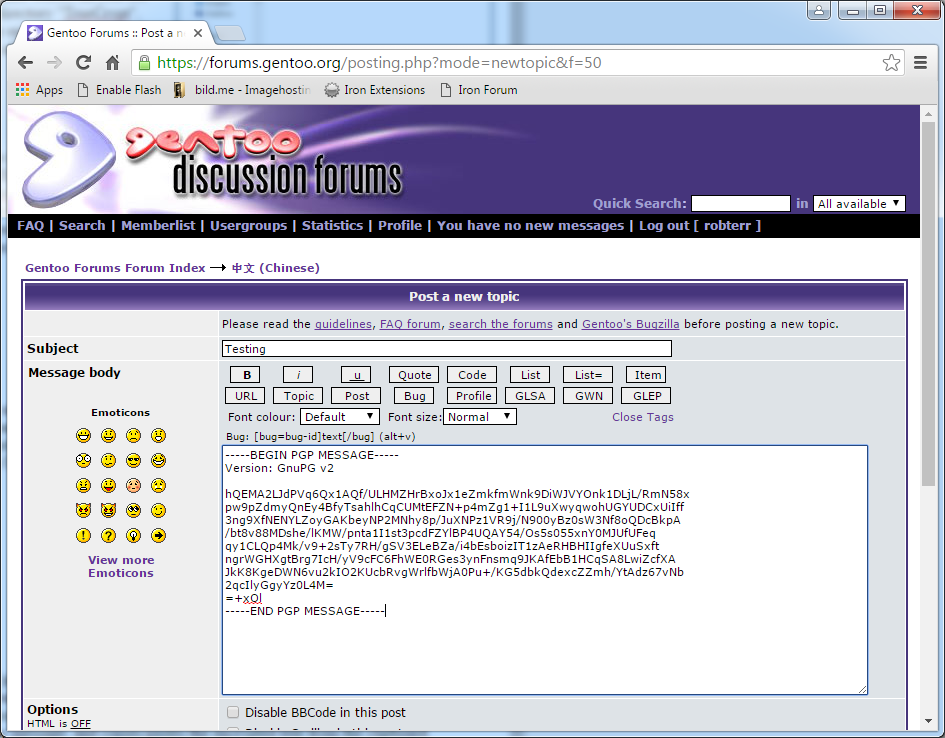Click the underline u tag button

[356, 375]
